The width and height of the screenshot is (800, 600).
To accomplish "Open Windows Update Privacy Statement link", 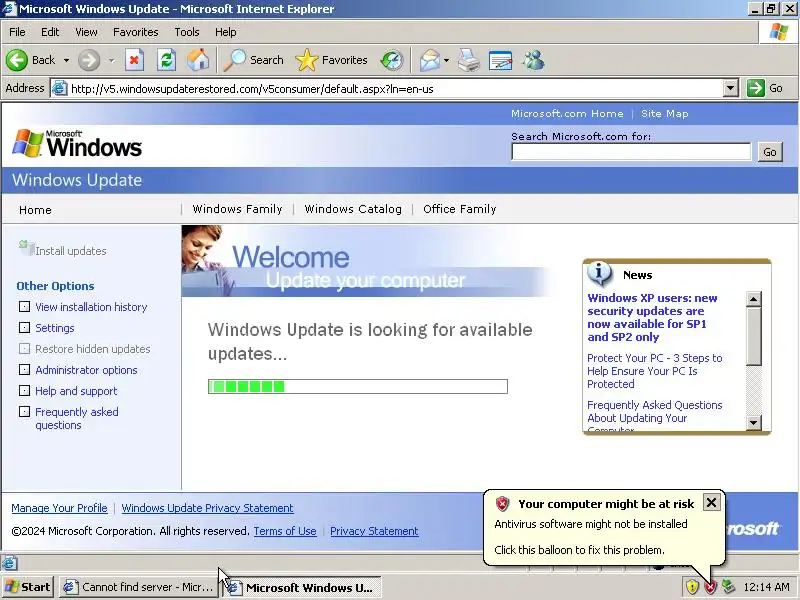I will (x=207, y=508).
